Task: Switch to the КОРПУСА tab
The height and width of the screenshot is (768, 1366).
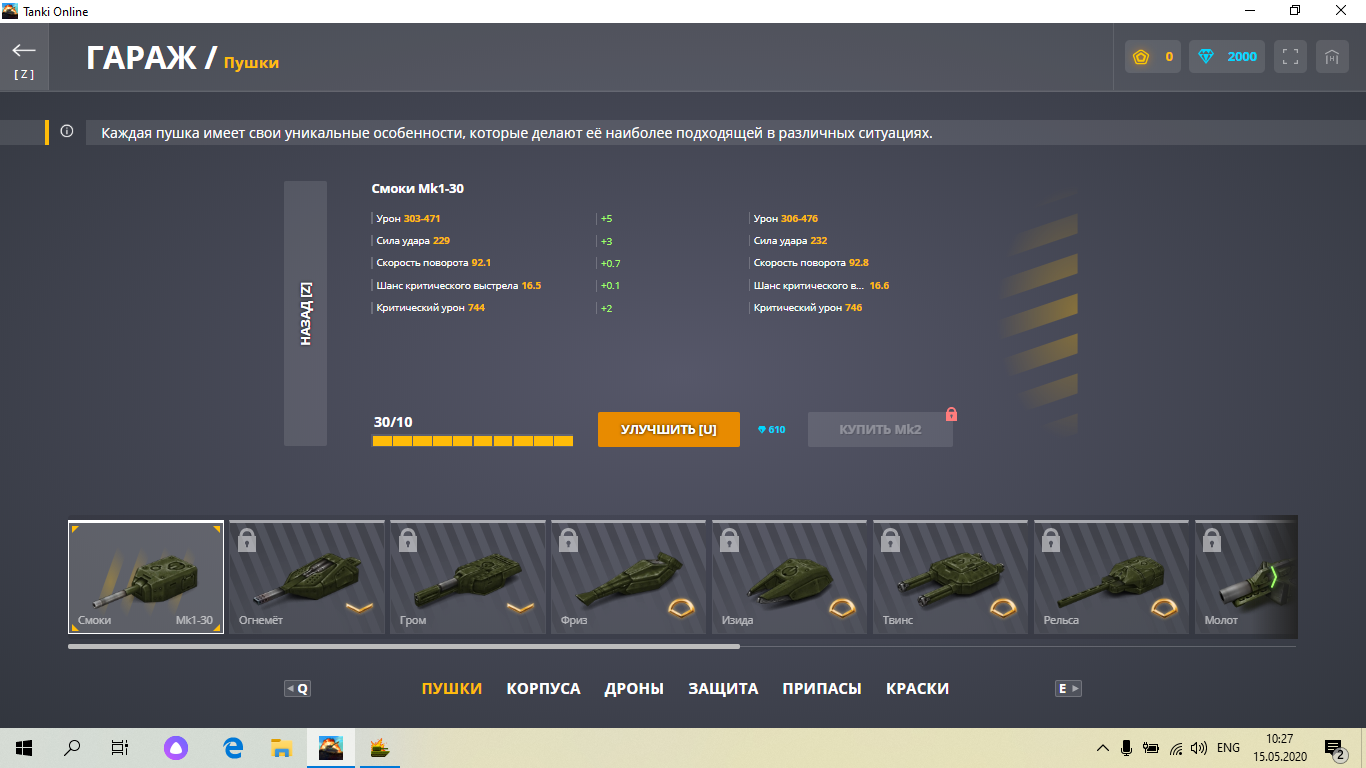Action: (x=543, y=688)
